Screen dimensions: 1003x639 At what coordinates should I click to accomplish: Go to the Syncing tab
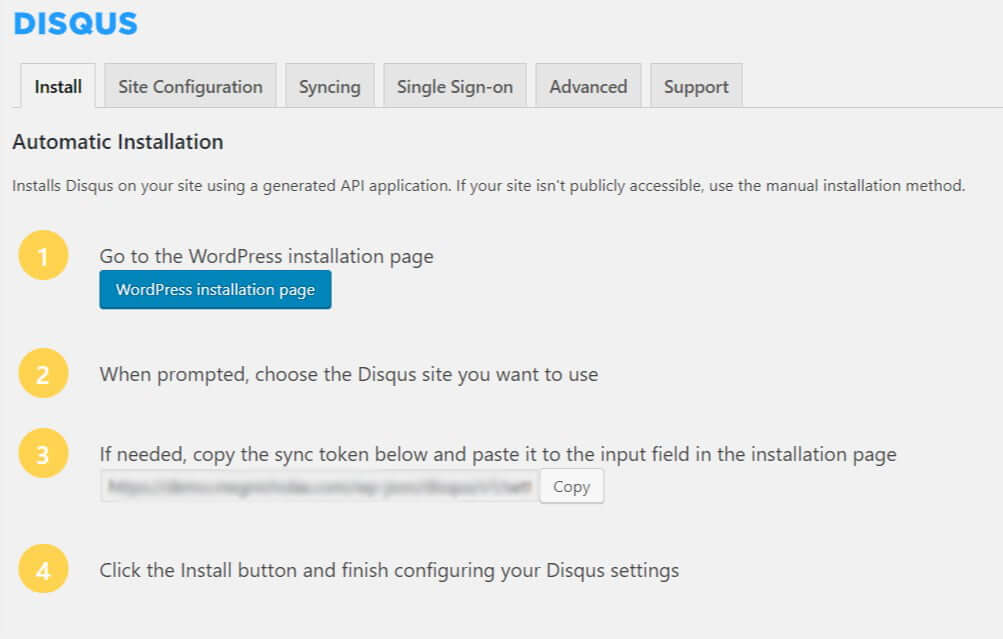(329, 86)
